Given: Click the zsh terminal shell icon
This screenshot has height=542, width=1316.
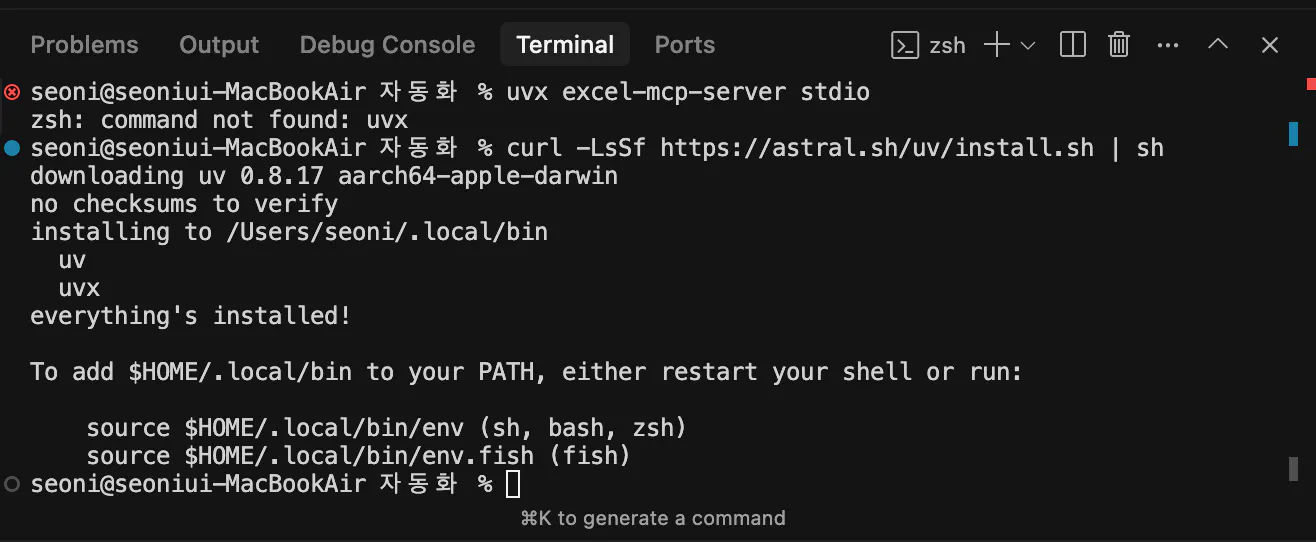Looking at the screenshot, I should (x=905, y=45).
